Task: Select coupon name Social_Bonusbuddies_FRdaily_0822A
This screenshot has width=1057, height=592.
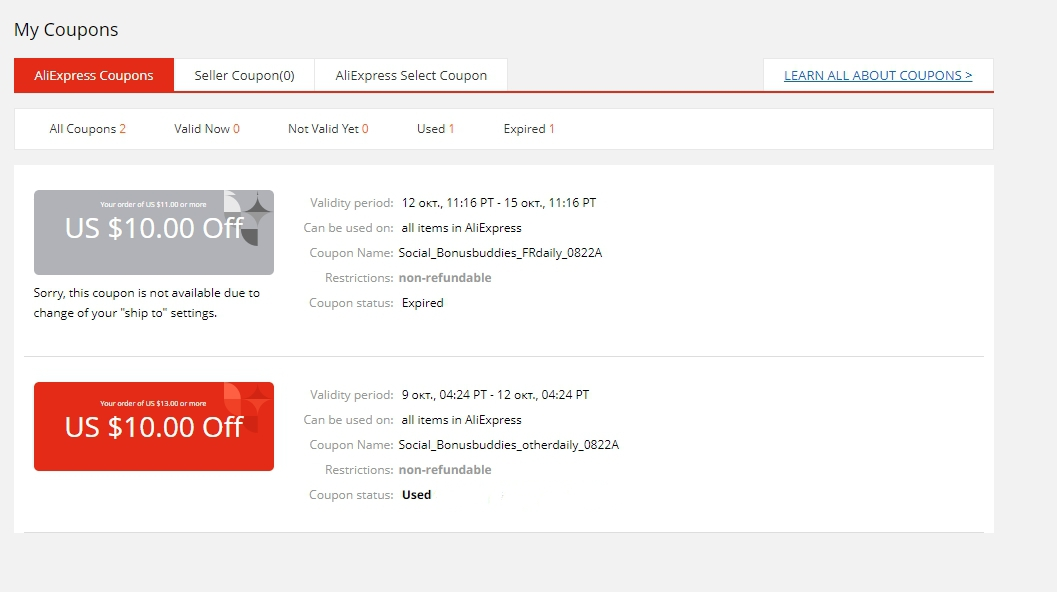Action: click(x=500, y=253)
